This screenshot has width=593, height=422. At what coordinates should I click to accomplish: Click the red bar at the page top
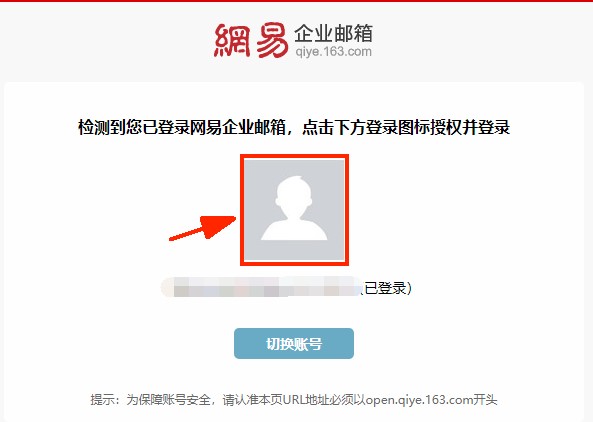[x=296, y=1]
